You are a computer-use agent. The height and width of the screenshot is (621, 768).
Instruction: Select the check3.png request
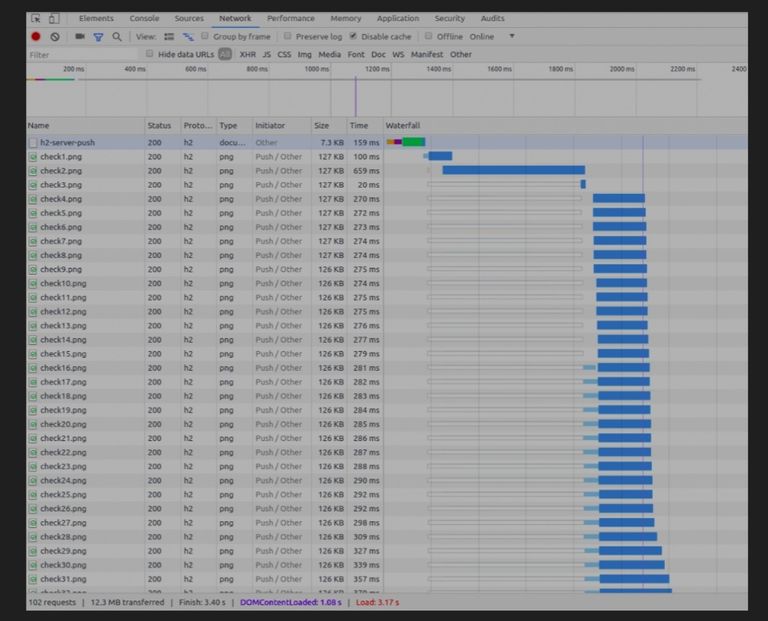click(x=387, y=185)
